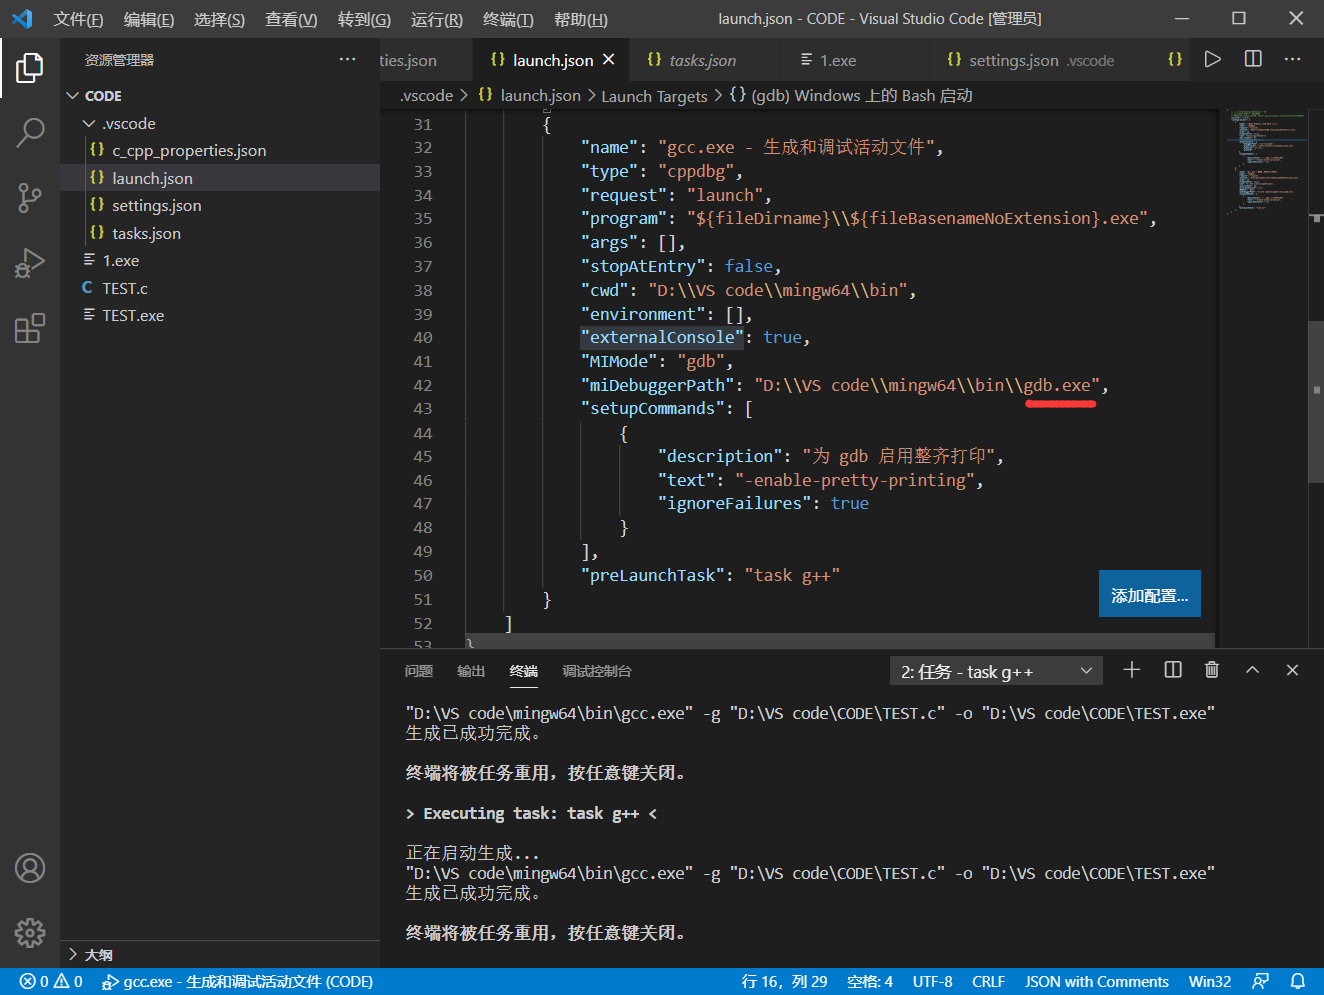Click the debug launch config in status bar
The image size is (1324, 995).
238,982
